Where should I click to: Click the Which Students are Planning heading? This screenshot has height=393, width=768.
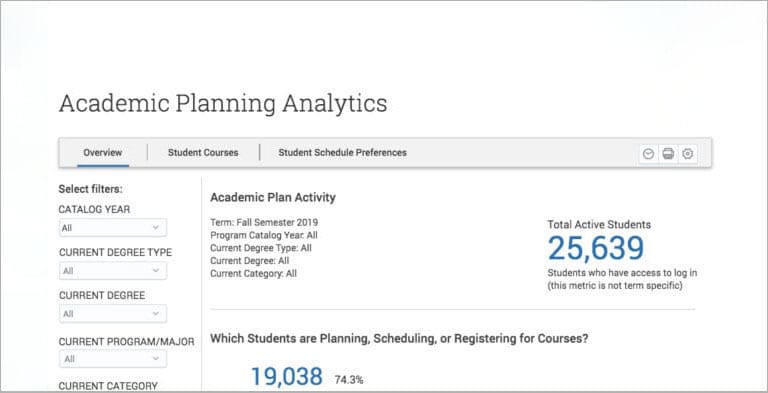click(399, 339)
